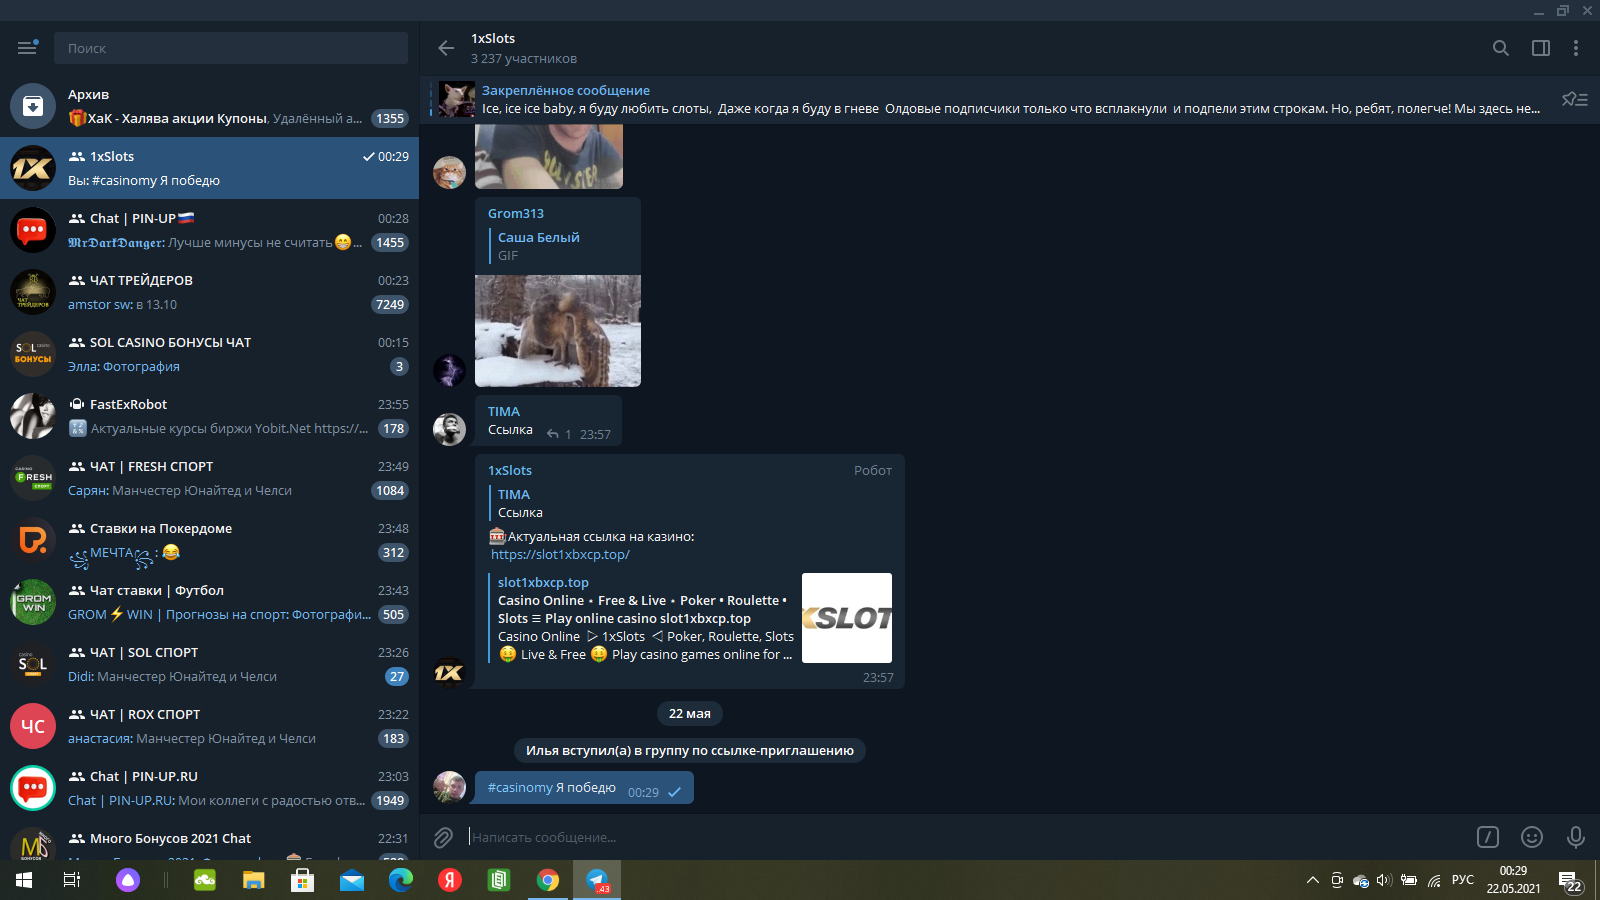Open the taskbar clock and calendar

click(x=1513, y=880)
